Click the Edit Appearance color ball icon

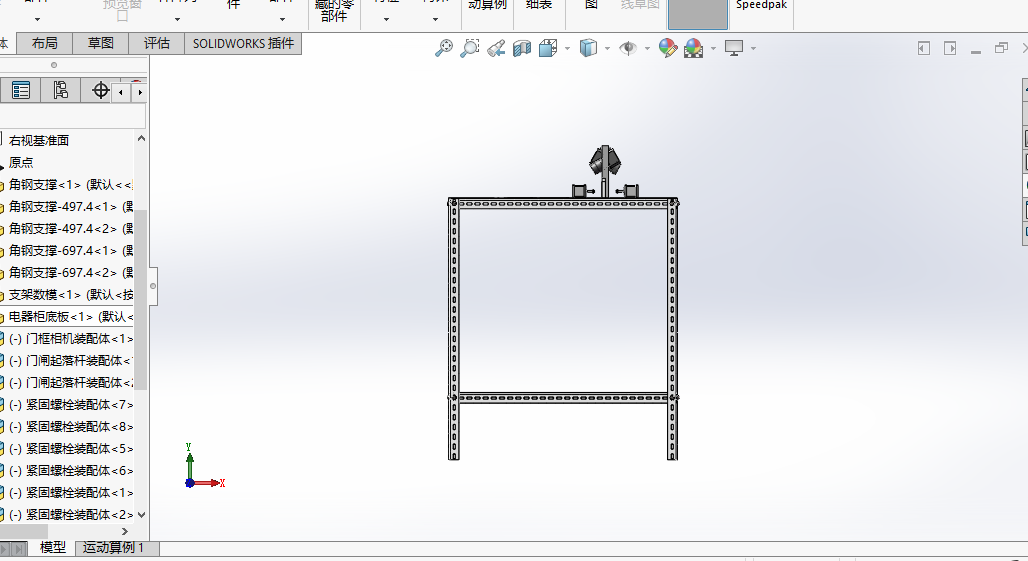coord(667,48)
